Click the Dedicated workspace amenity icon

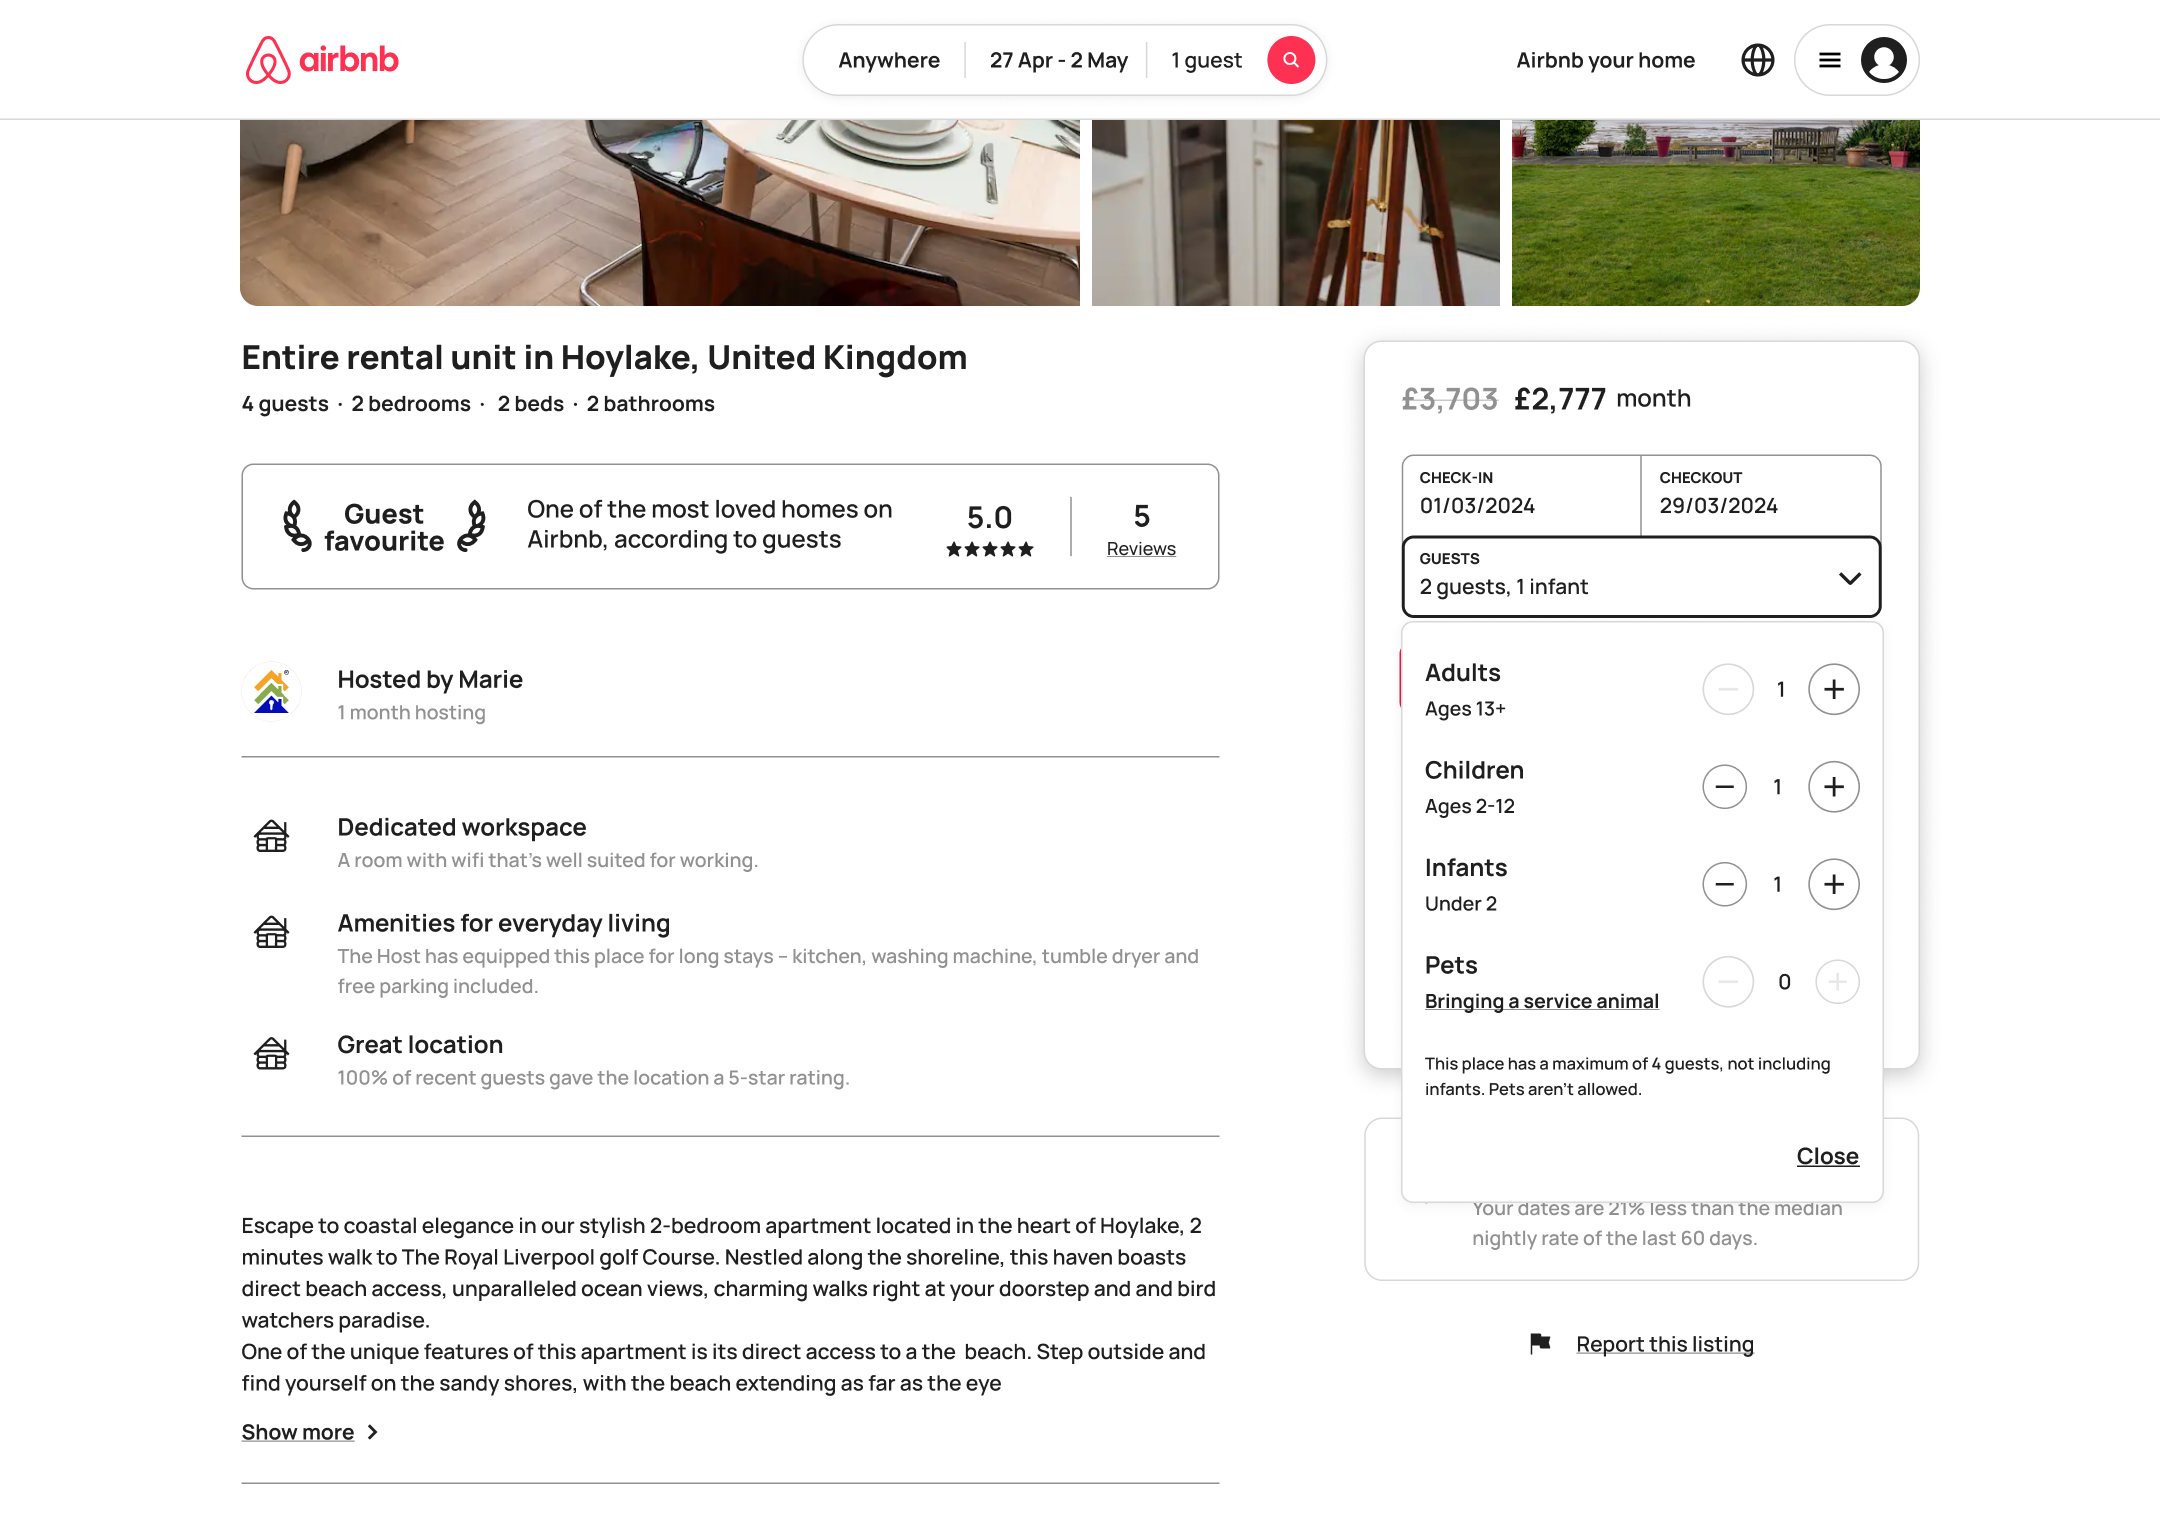271,838
